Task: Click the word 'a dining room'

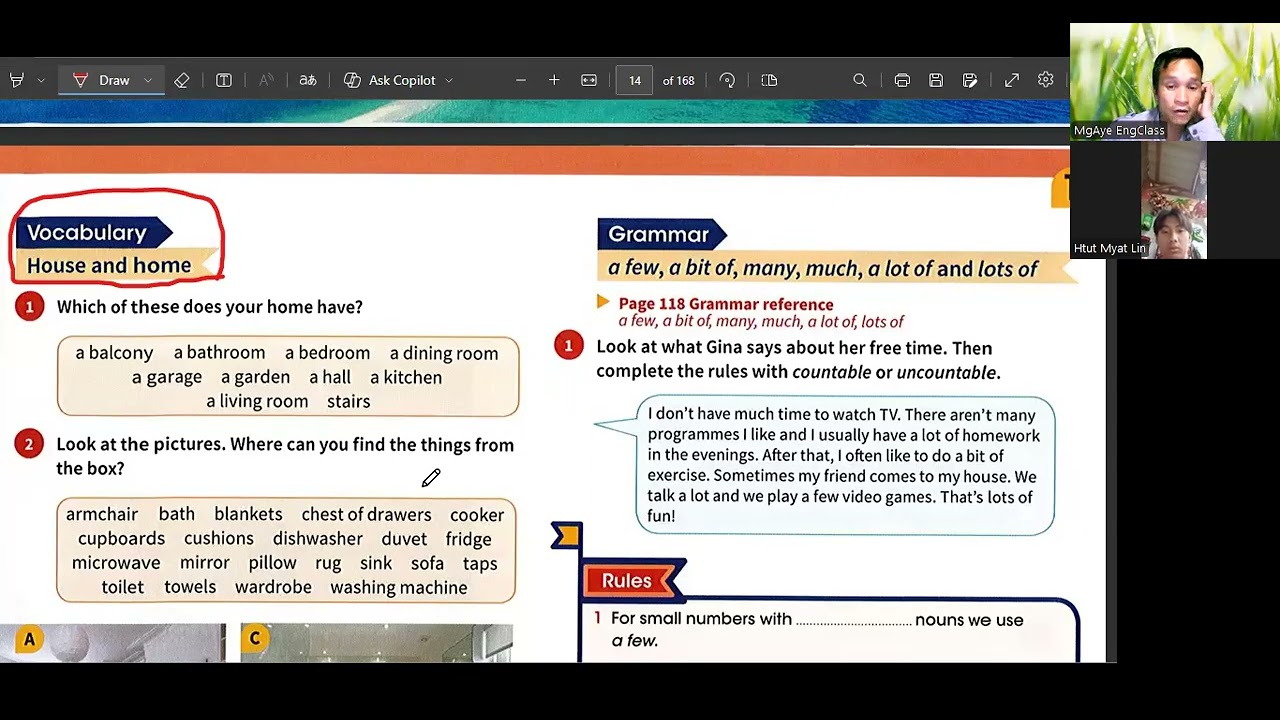Action: click(444, 353)
